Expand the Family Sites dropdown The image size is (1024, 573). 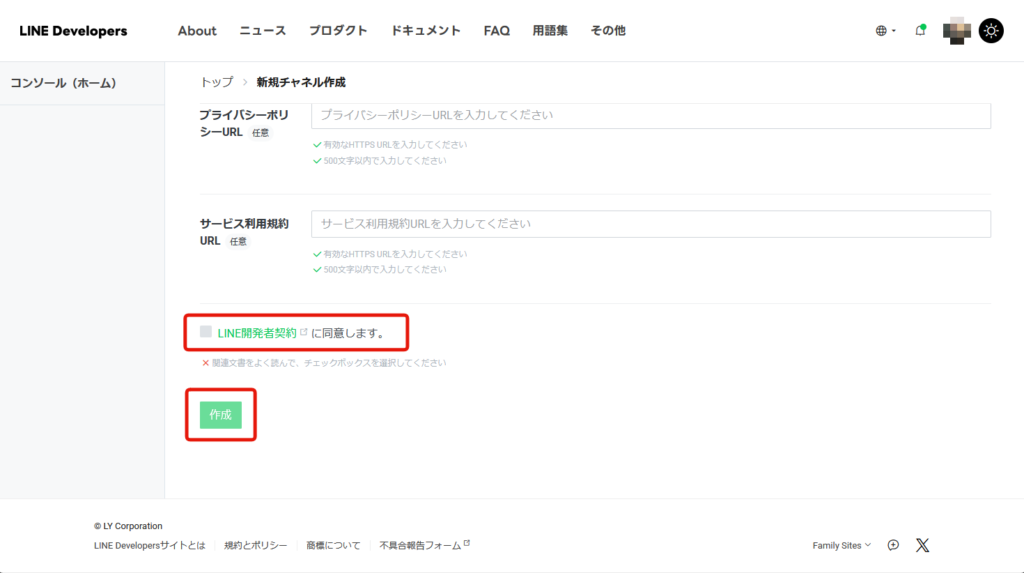click(x=841, y=546)
